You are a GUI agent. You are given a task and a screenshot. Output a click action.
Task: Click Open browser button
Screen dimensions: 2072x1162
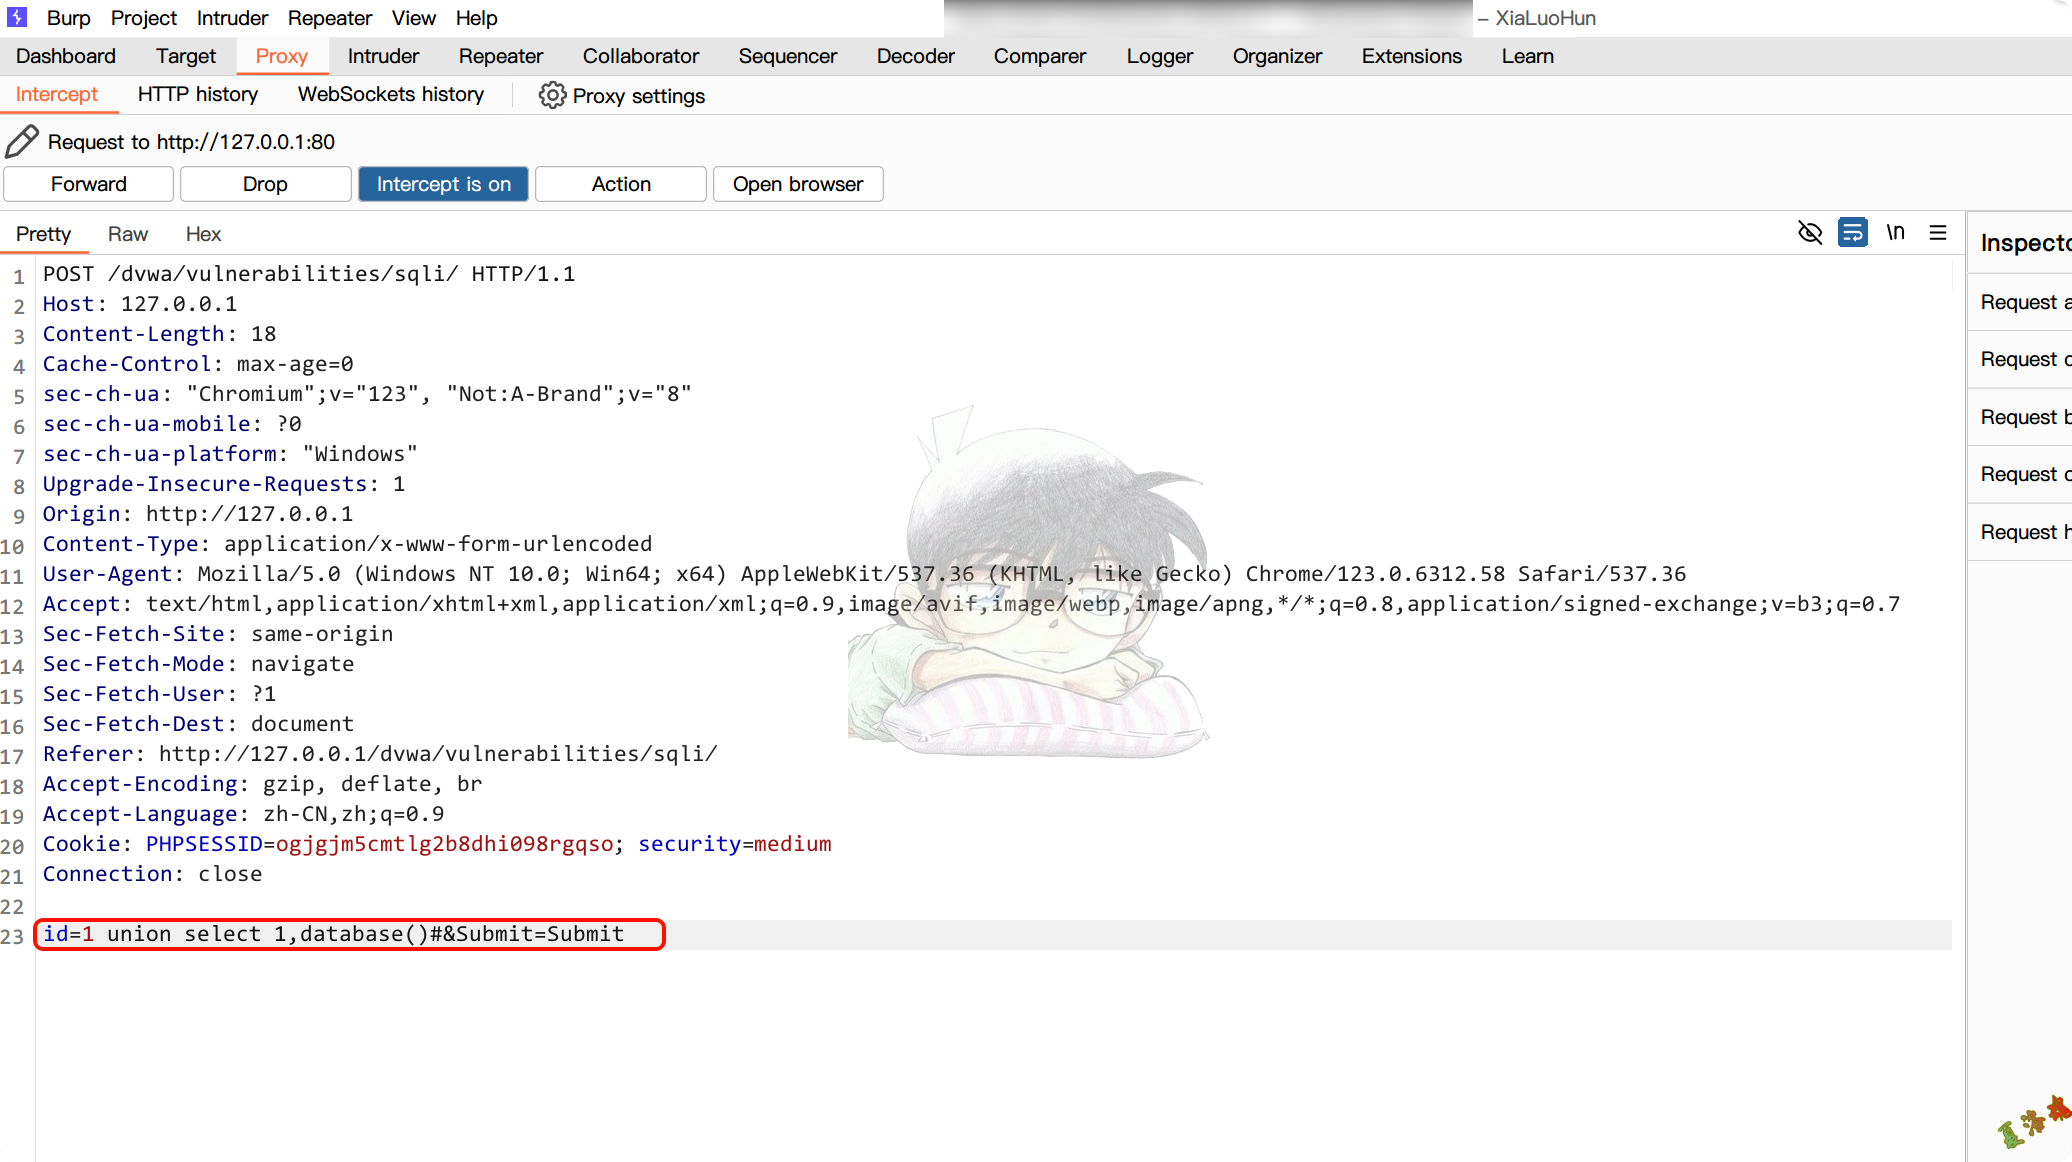798,184
